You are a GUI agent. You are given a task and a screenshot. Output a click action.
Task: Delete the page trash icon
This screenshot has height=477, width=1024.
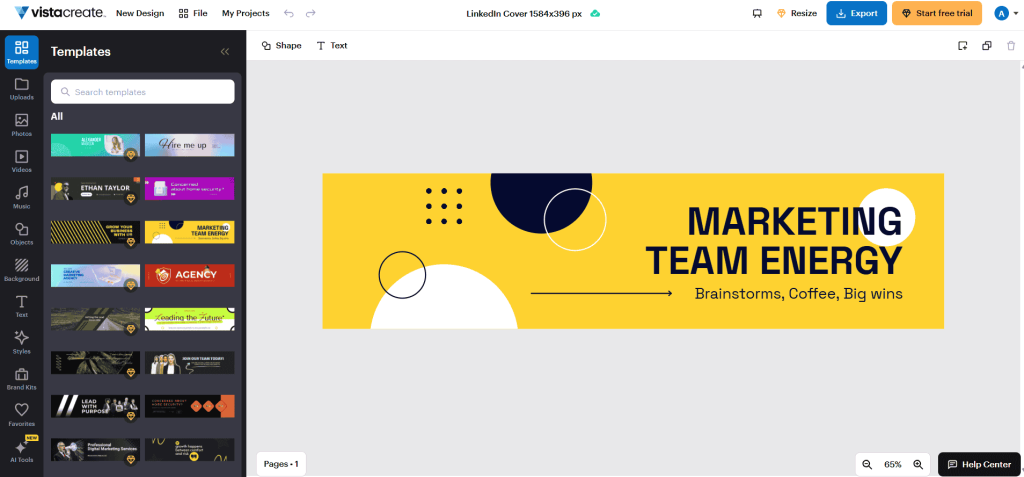1011,46
